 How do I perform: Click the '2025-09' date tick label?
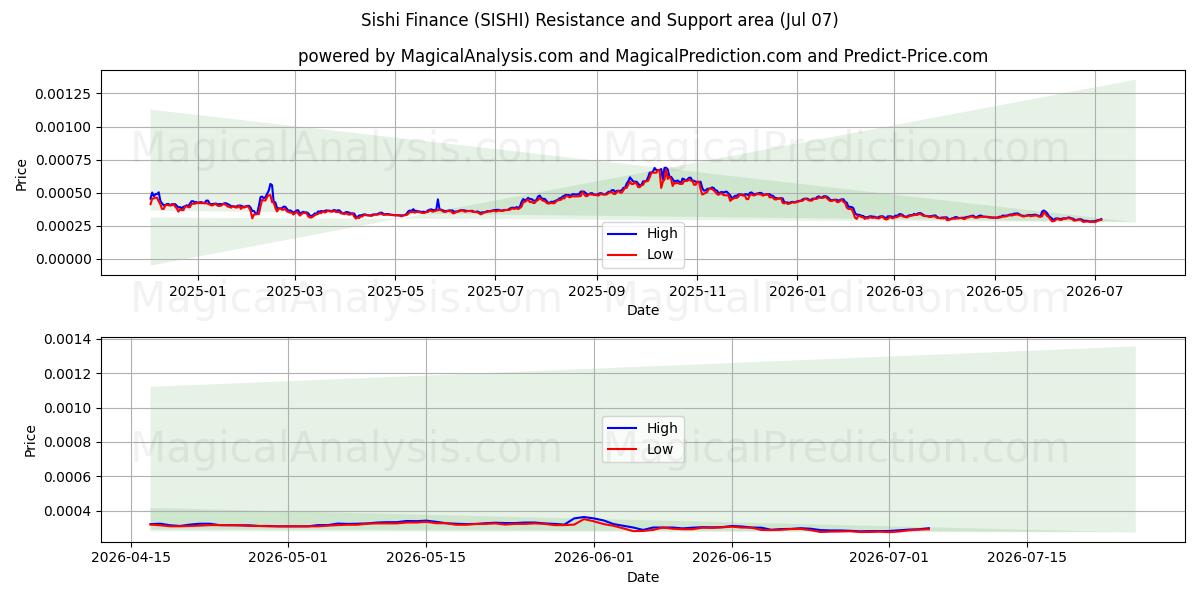(597, 291)
